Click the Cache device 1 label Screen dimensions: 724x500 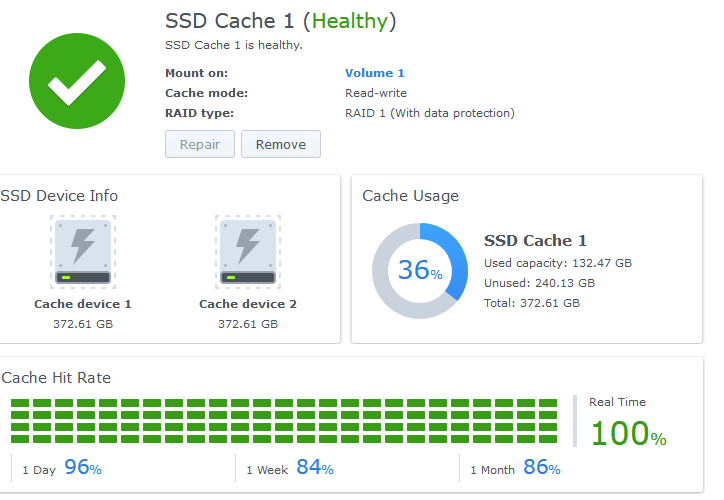click(83, 304)
